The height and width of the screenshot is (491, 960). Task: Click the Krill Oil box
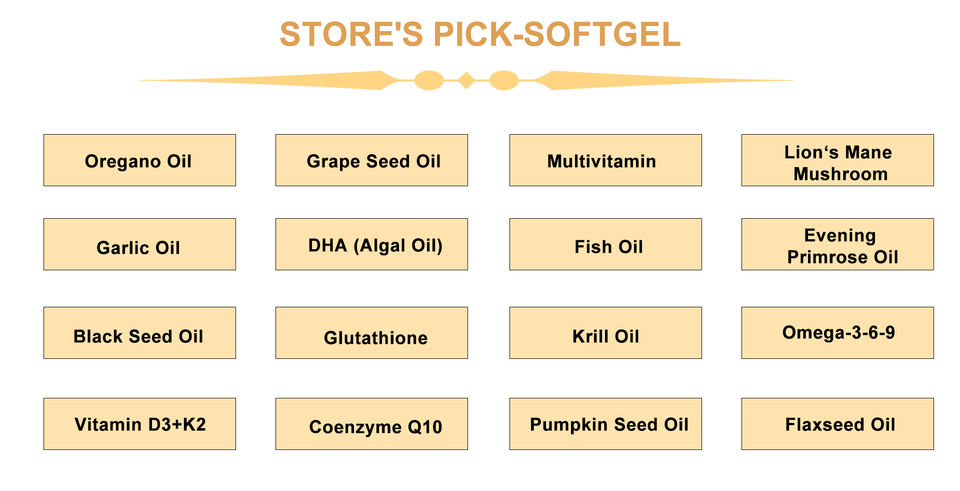(604, 334)
